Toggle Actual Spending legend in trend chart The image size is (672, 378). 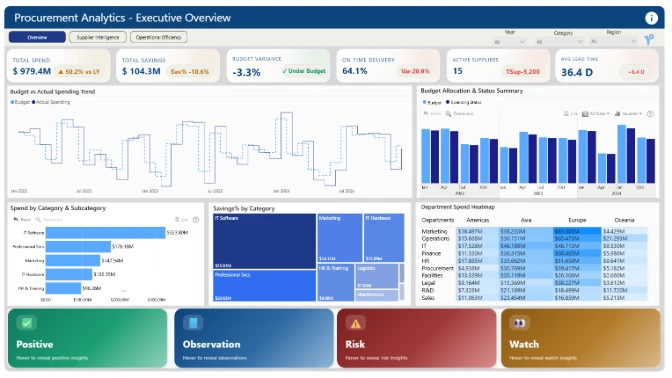click(x=51, y=102)
